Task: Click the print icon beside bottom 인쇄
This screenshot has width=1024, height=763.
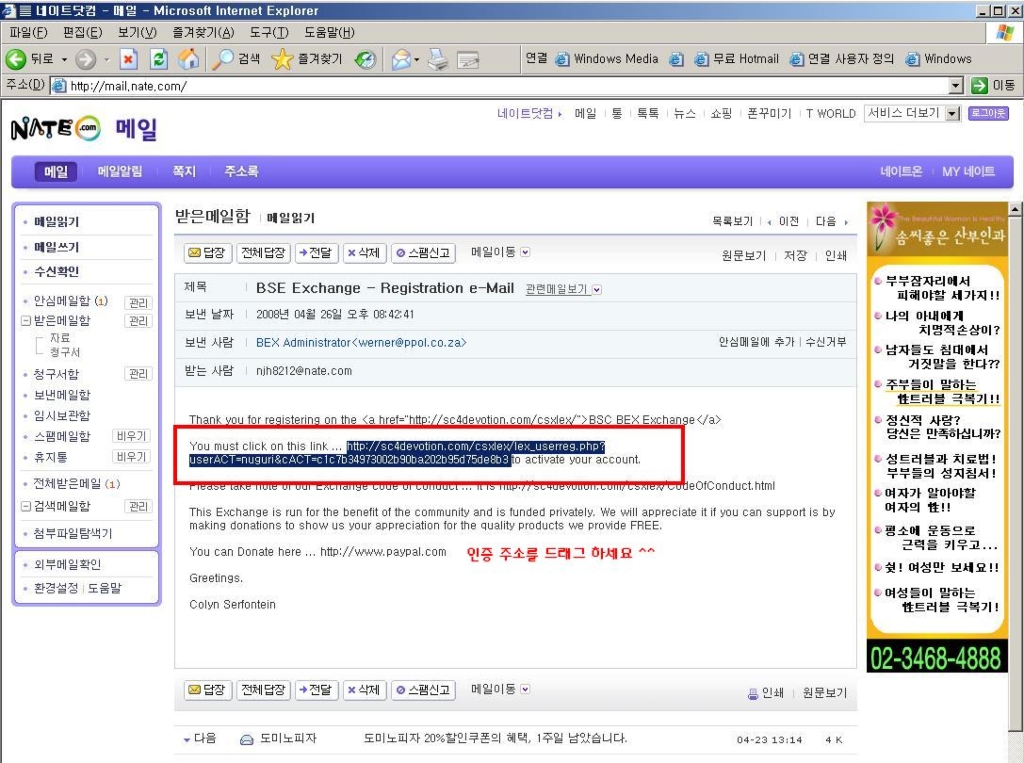Action: 752,693
